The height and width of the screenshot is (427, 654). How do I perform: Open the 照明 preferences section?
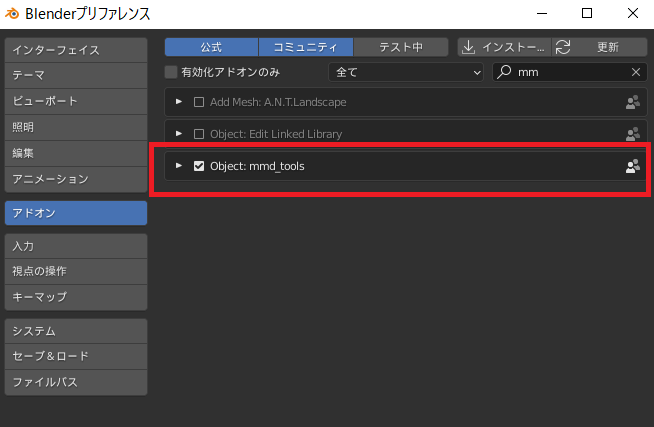(76, 127)
